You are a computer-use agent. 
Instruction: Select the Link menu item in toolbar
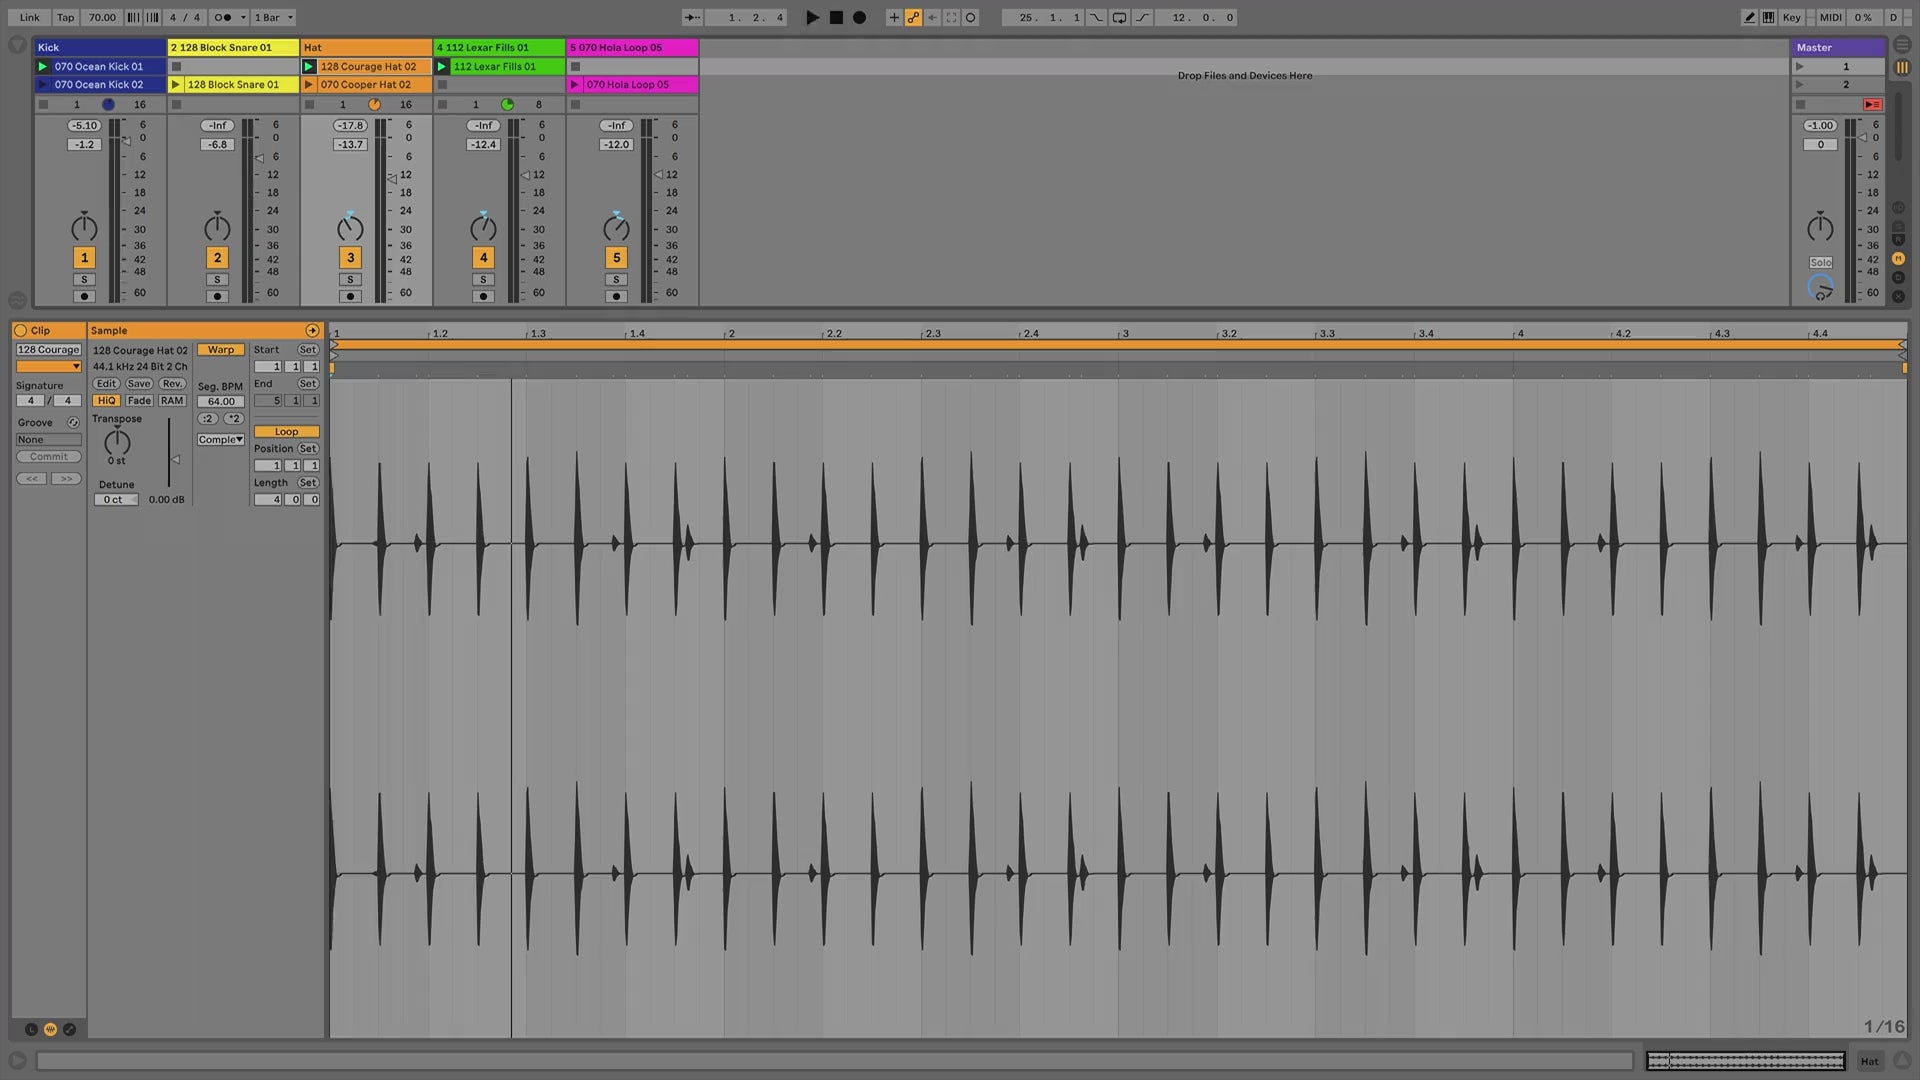pyautogui.click(x=28, y=16)
